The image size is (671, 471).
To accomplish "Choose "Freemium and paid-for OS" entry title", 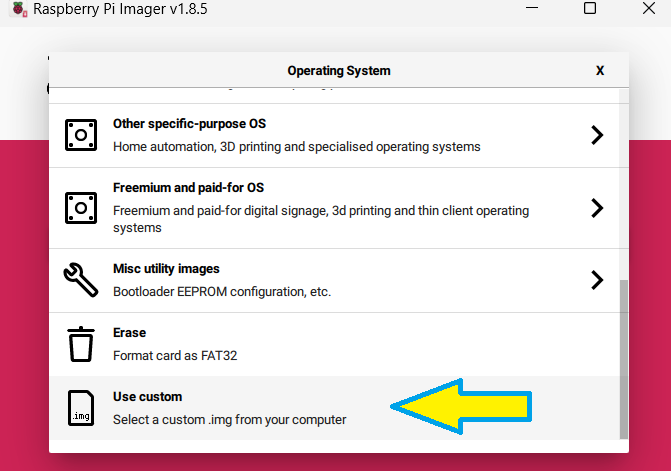I will [188, 188].
